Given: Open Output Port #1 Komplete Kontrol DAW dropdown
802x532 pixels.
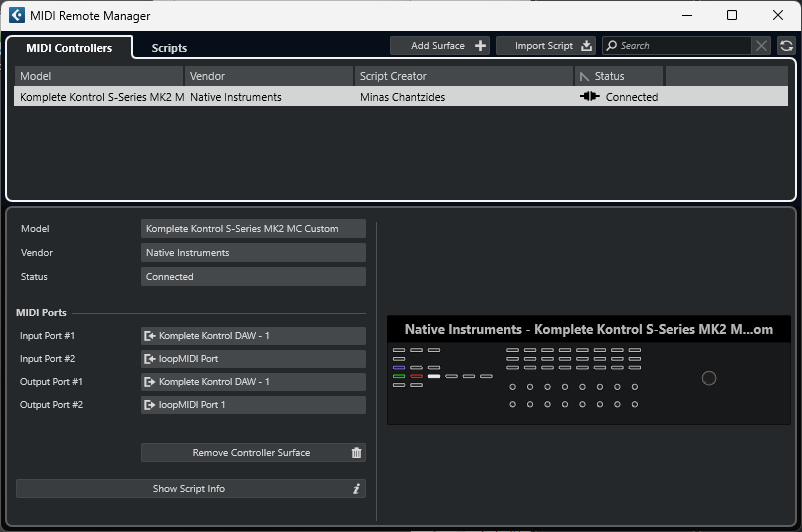Looking at the screenshot, I should click(x=253, y=382).
